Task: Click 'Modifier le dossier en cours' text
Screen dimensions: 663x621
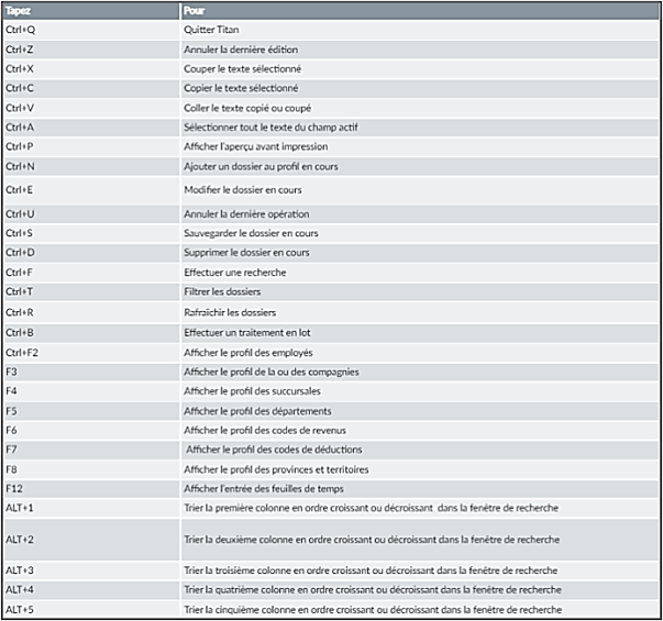Action: pos(243,190)
